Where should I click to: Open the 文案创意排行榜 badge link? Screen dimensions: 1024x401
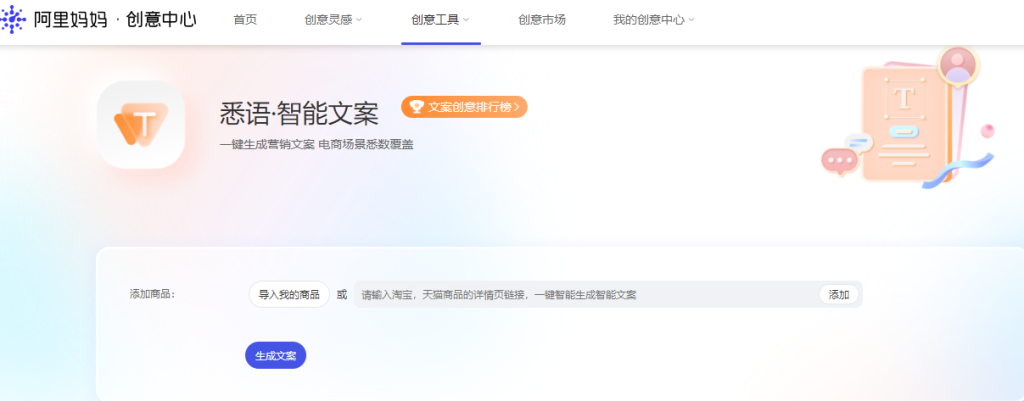click(x=464, y=107)
